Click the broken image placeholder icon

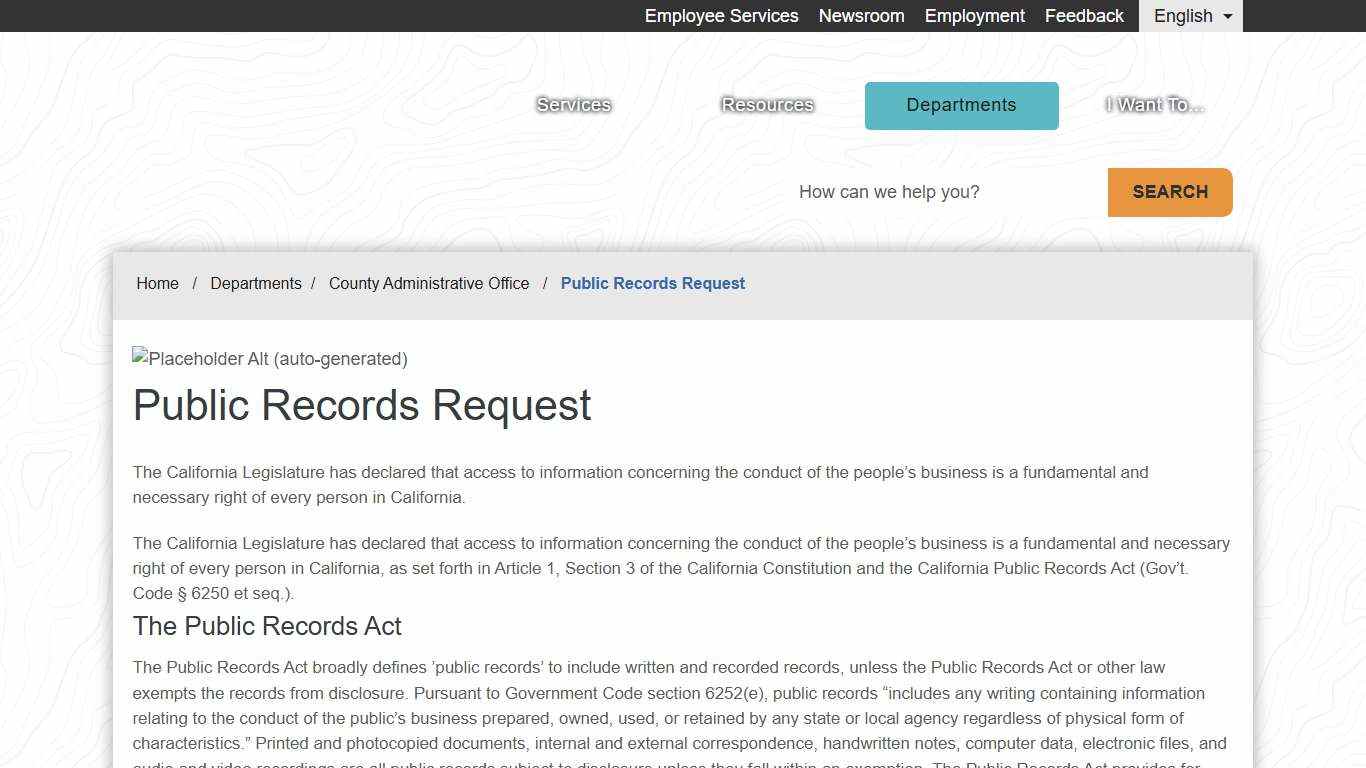tap(139, 358)
